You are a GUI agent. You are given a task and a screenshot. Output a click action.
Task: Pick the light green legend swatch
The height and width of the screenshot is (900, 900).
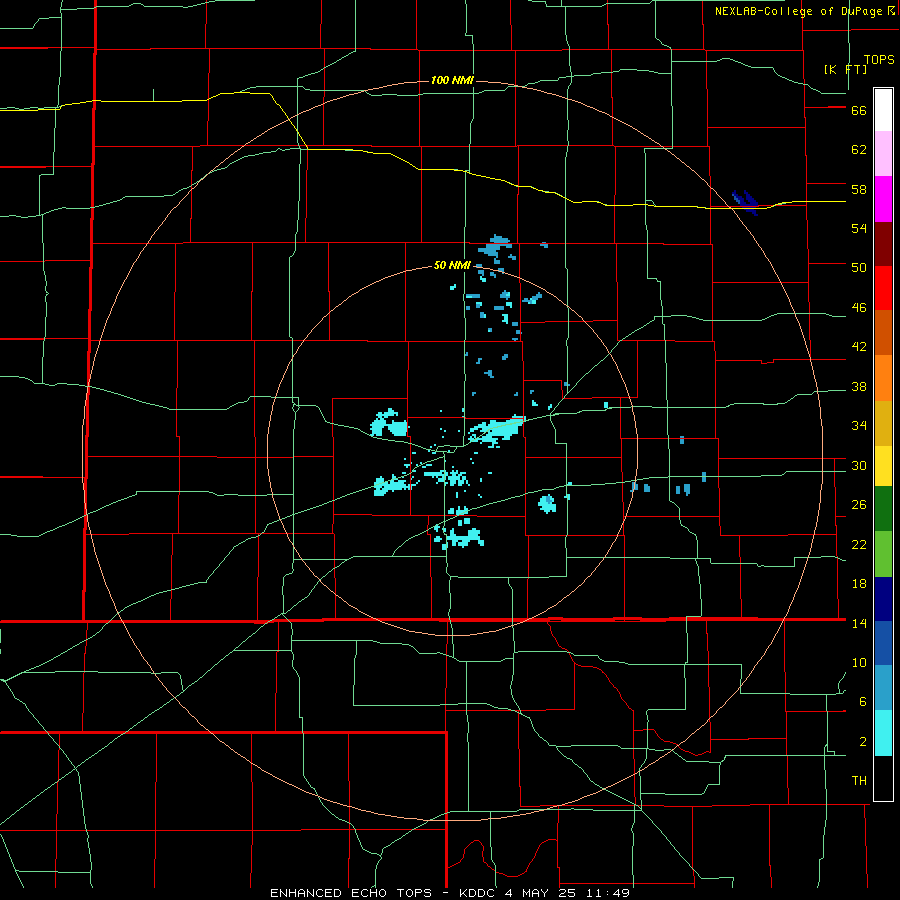click(883, 554)
